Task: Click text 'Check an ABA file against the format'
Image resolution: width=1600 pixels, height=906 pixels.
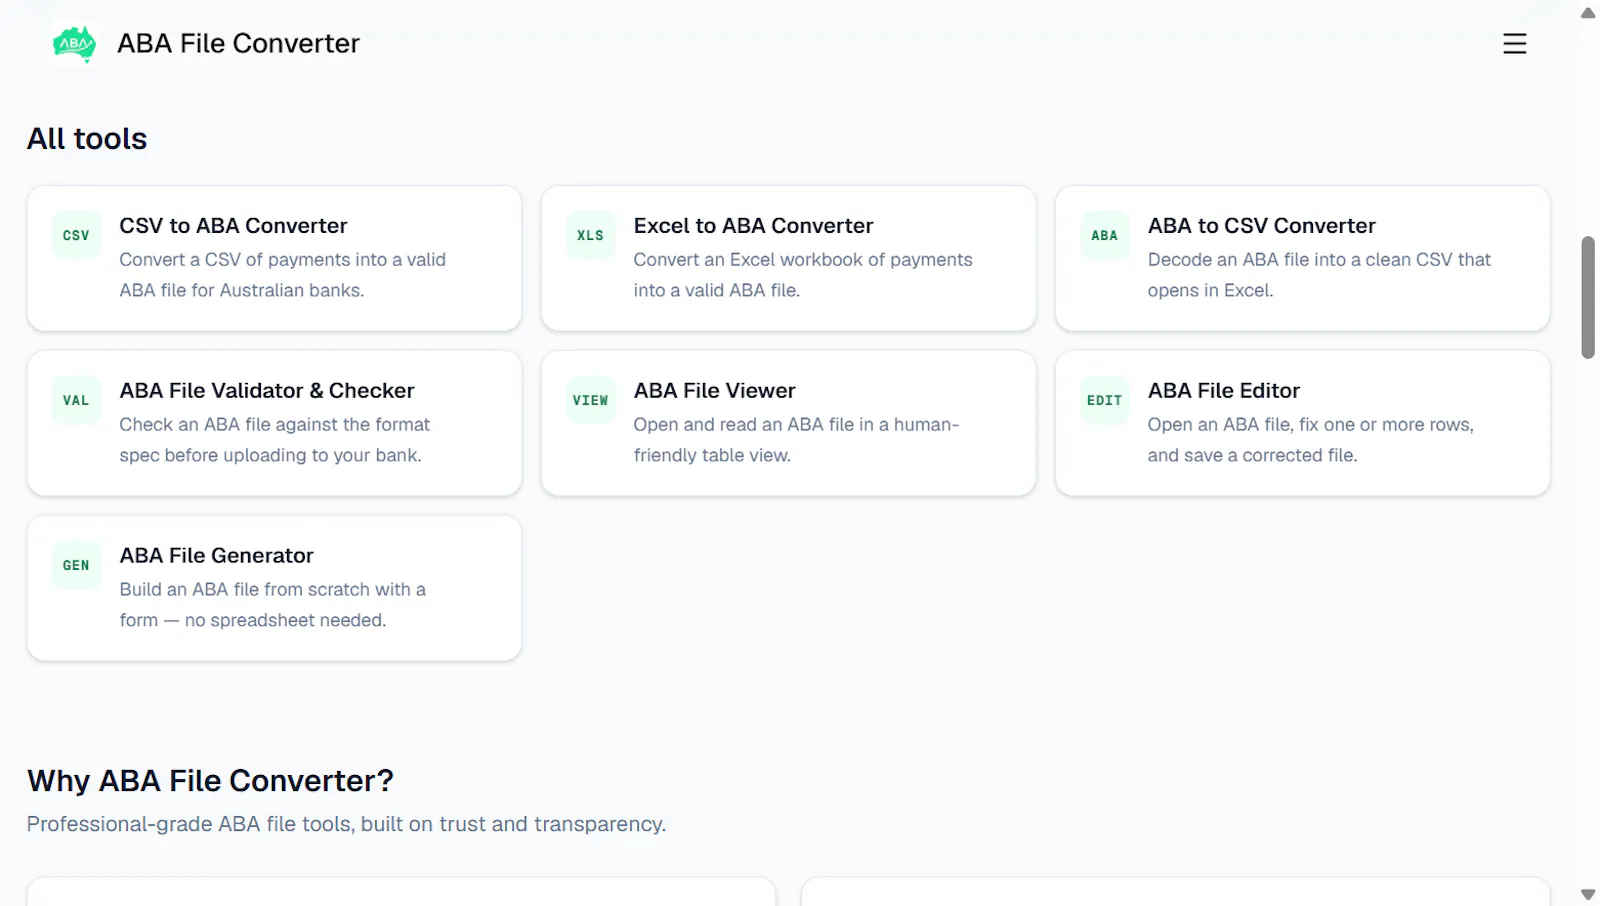Action: 274,425
